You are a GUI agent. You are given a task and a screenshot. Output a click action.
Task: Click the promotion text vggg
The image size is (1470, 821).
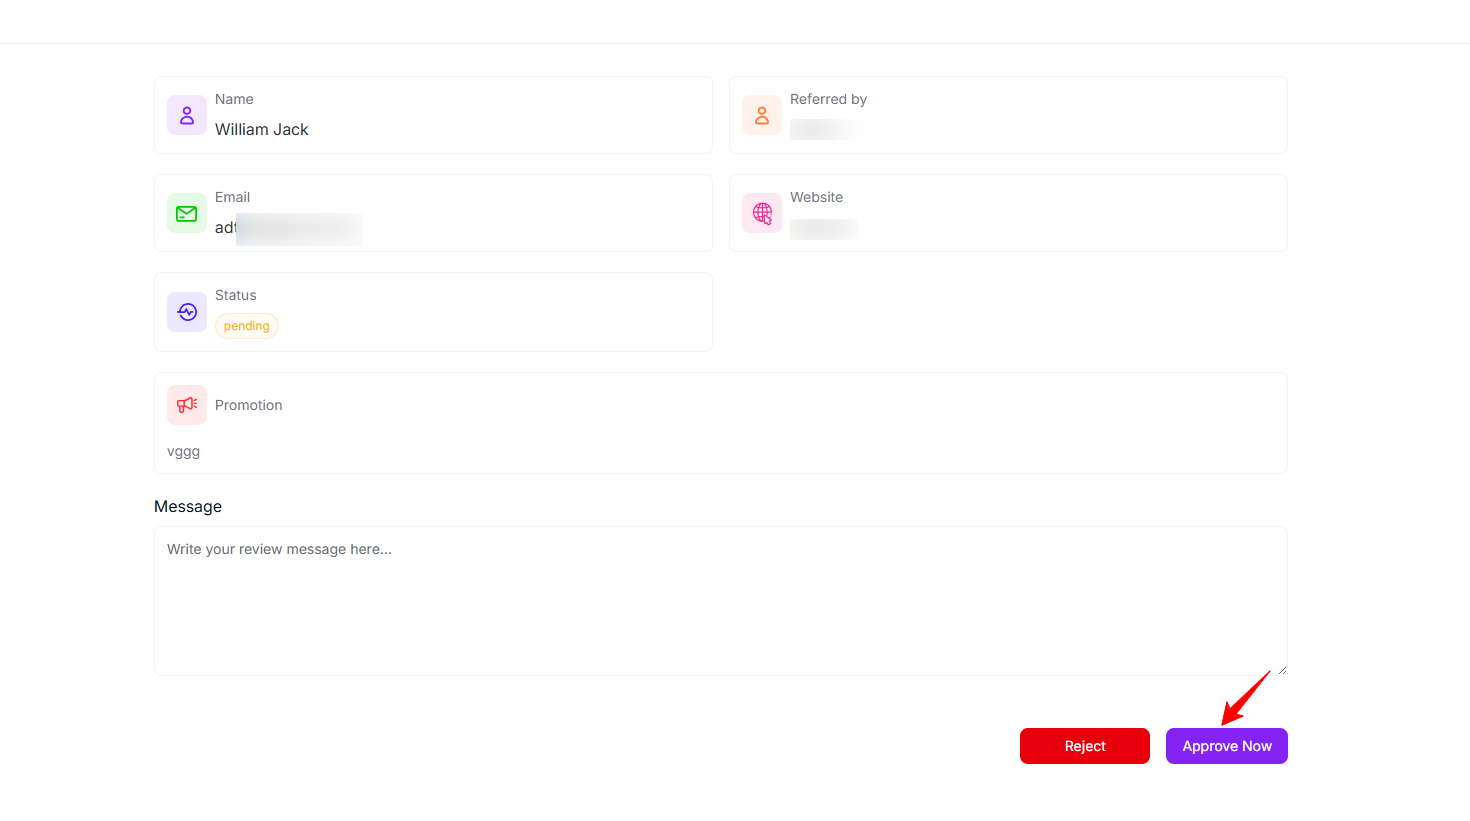[184, 452]
